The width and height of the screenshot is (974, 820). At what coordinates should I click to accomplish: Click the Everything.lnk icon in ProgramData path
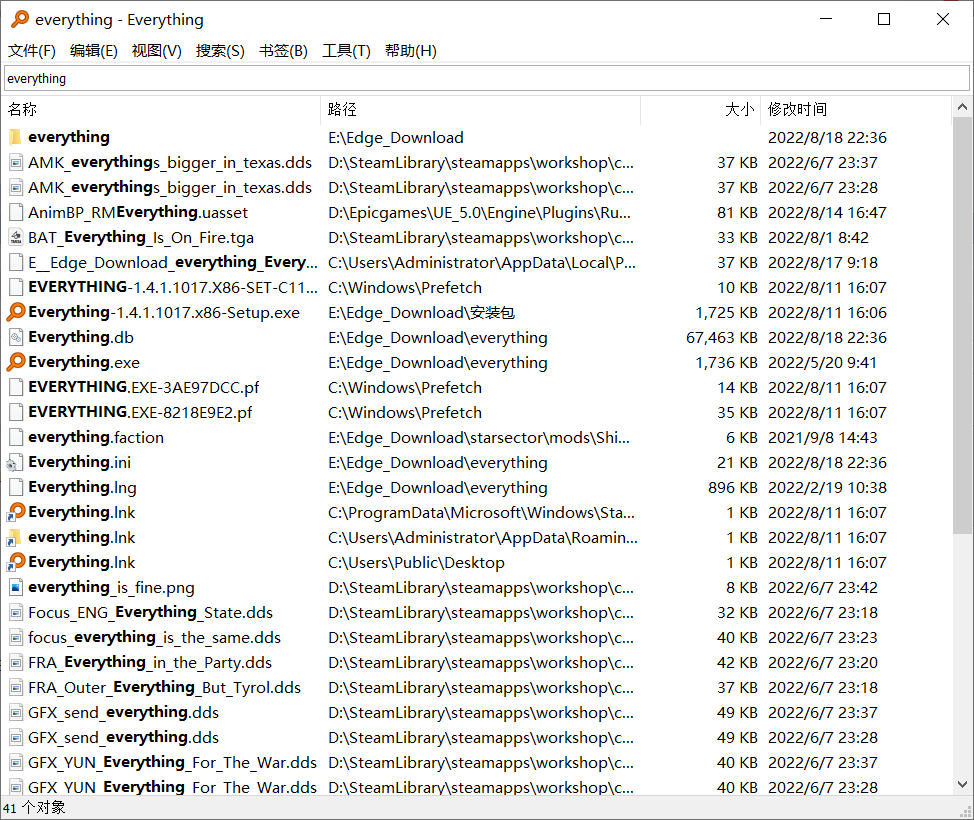(x=16, y=512)
